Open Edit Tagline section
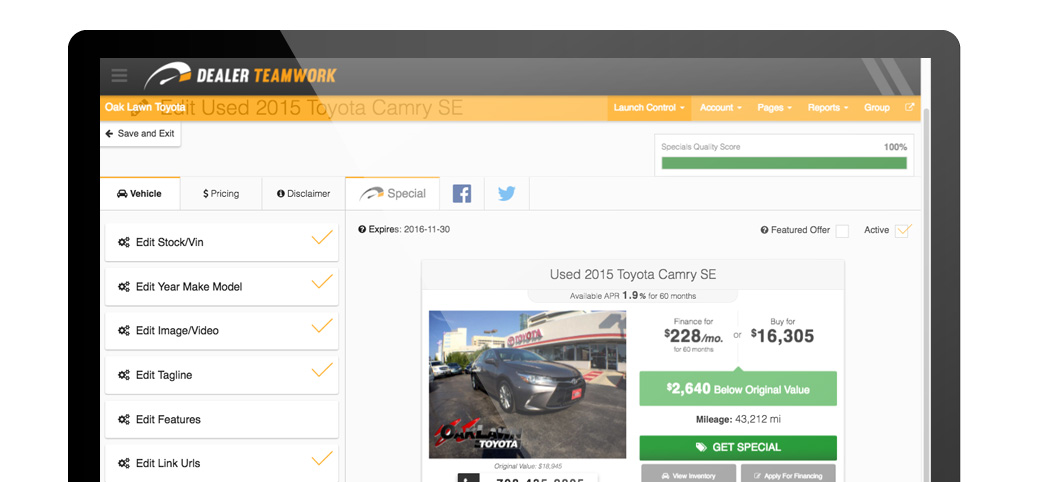1037x482 pixels. click(222, 375)
